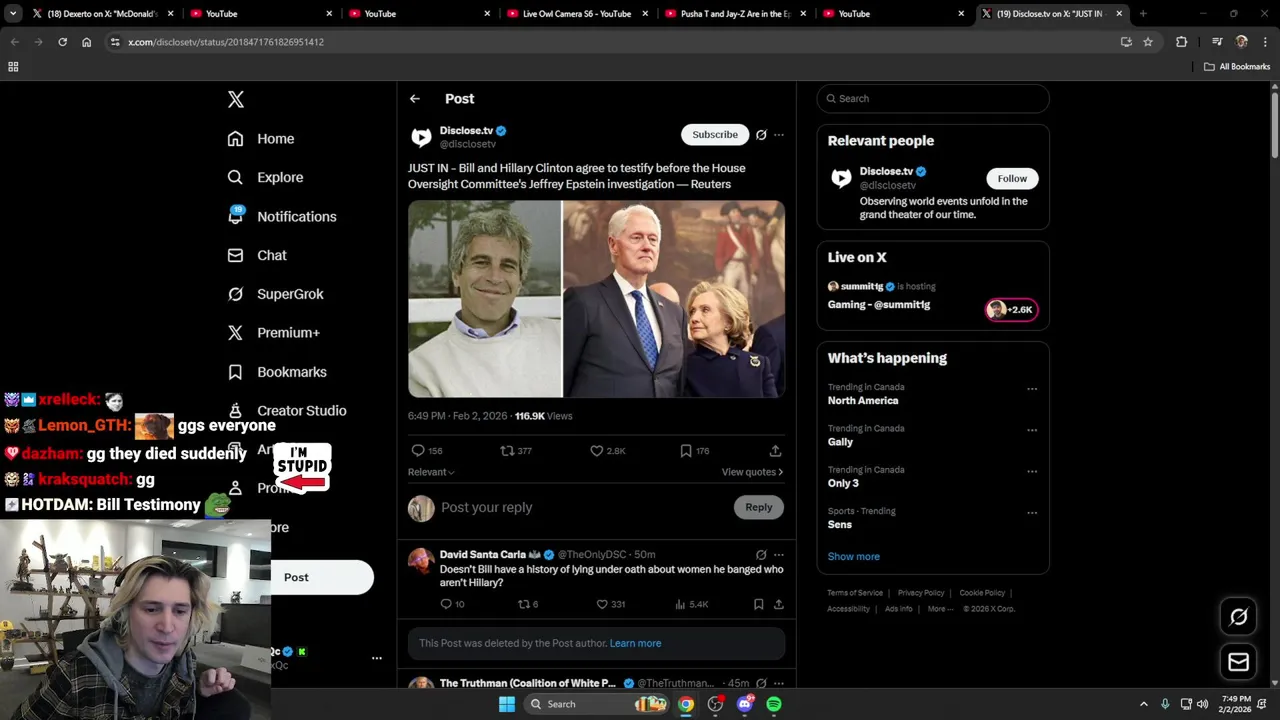Like David Santa Carla's comment
This screenshot has height=720, width=1280.
click(610, 604)
